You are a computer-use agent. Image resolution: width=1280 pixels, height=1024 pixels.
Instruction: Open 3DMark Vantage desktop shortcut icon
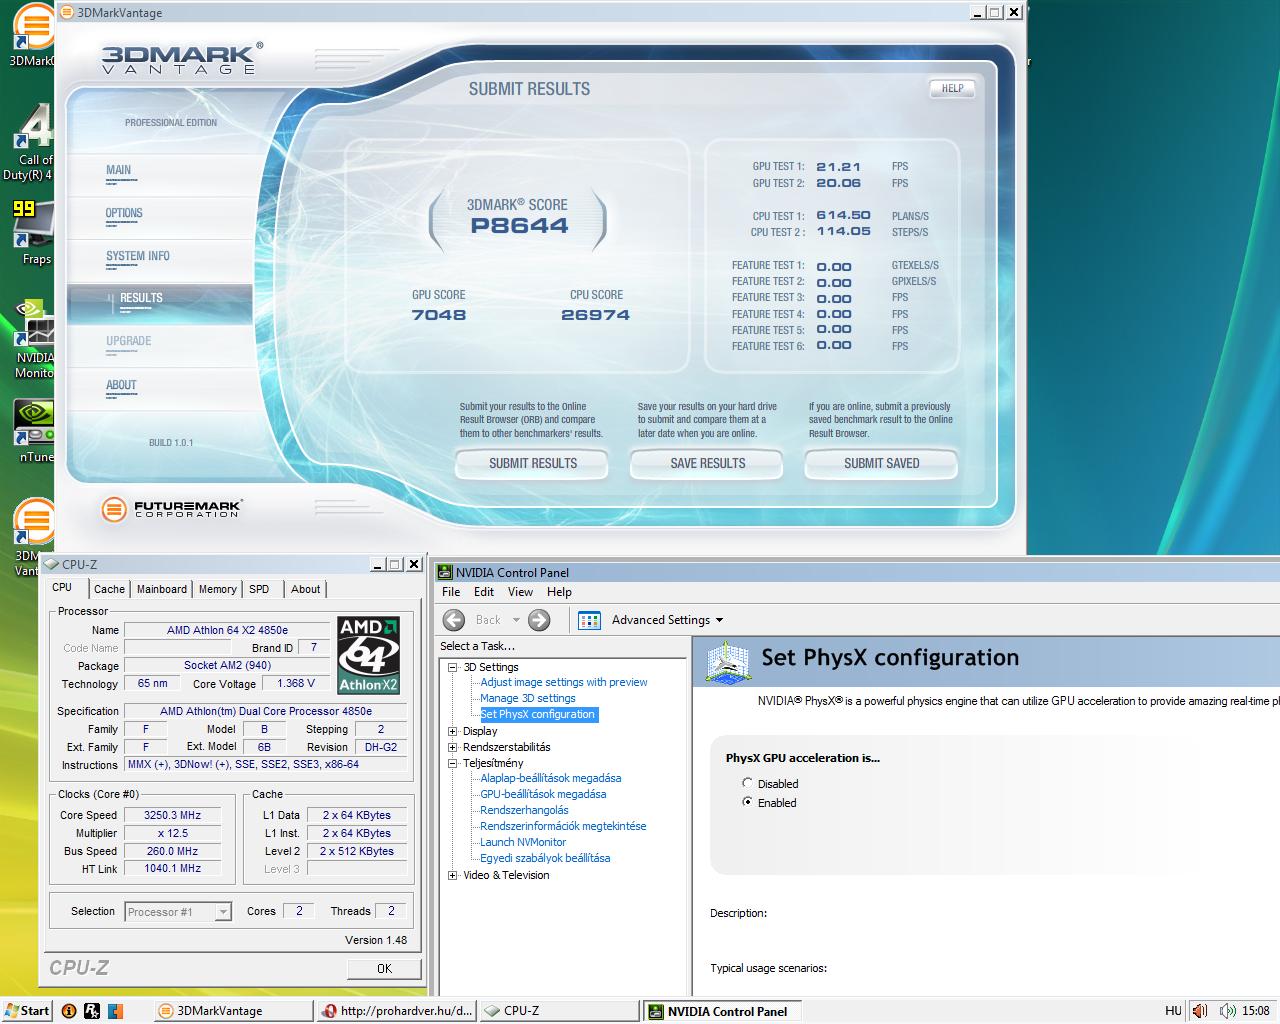[x=33, y=522]
